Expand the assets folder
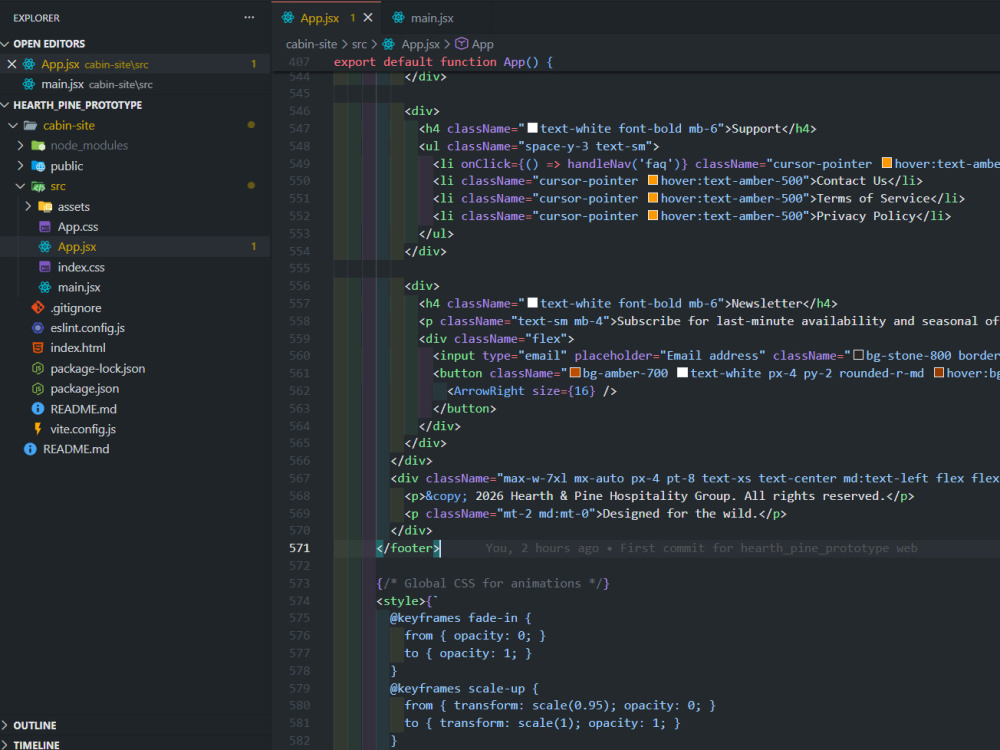The width and height of the screenshot is (1000, 750). [x=28, y=206]
